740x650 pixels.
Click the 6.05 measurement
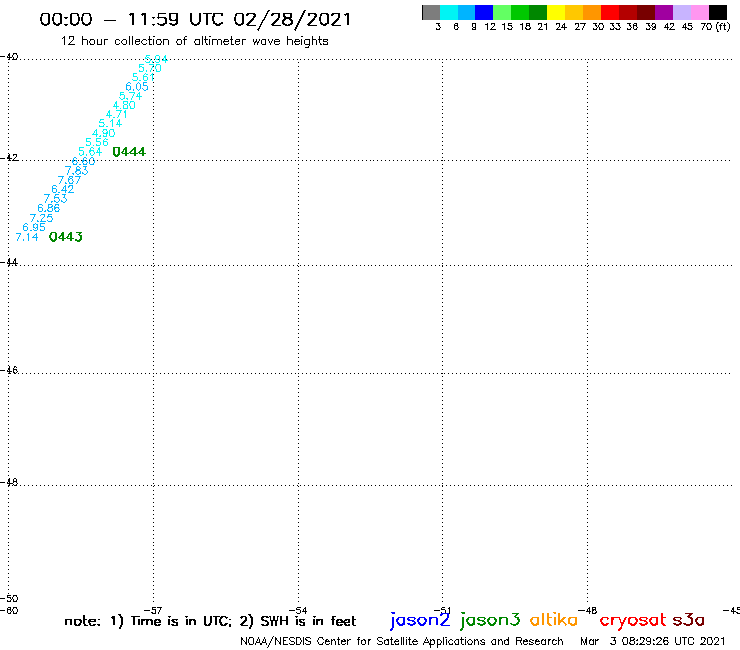(x=137, y=87)
